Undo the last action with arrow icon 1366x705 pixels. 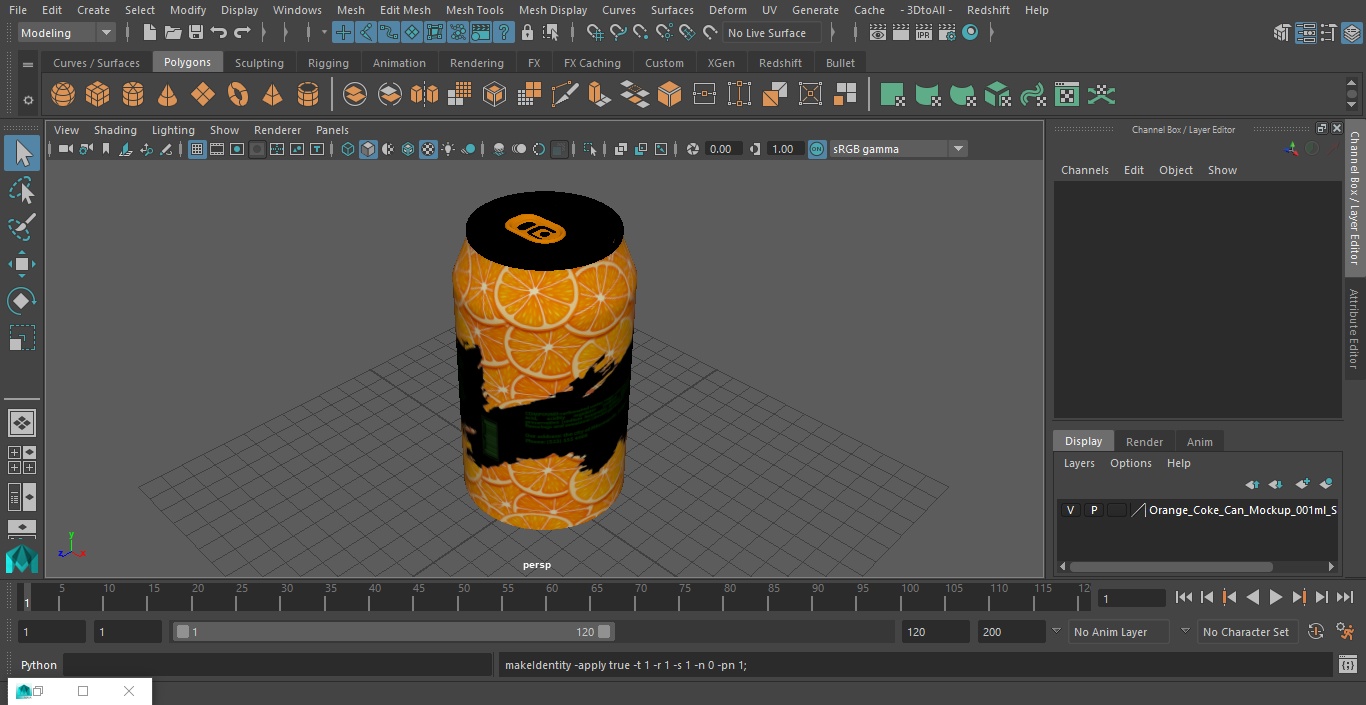219,33
